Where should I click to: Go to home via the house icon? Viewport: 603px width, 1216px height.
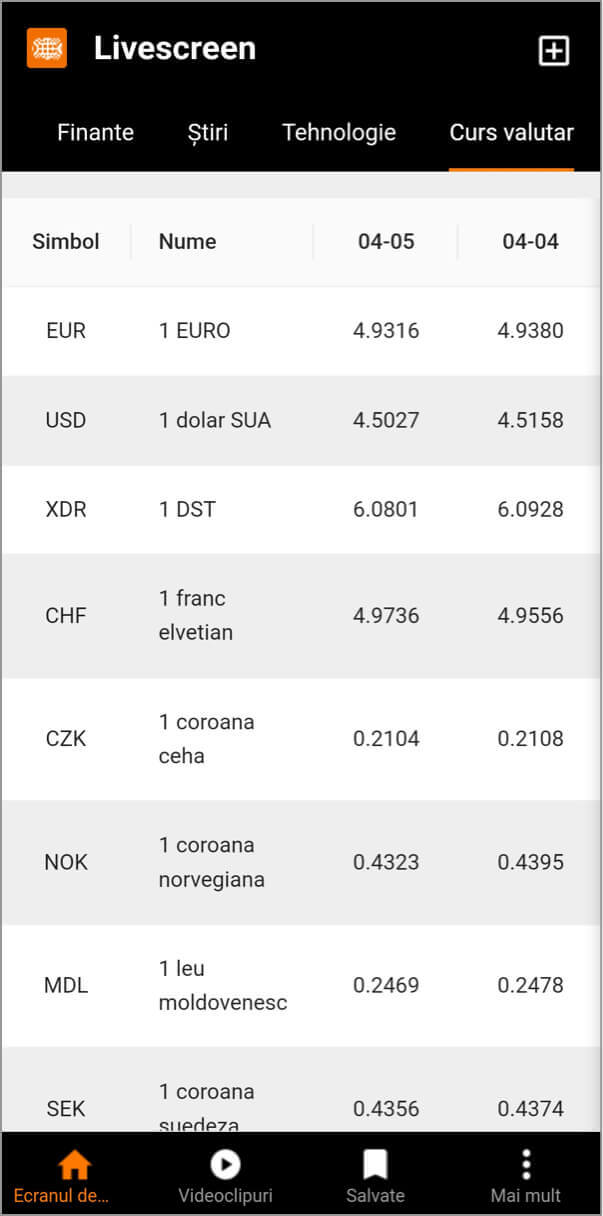tap(75, 1165)
